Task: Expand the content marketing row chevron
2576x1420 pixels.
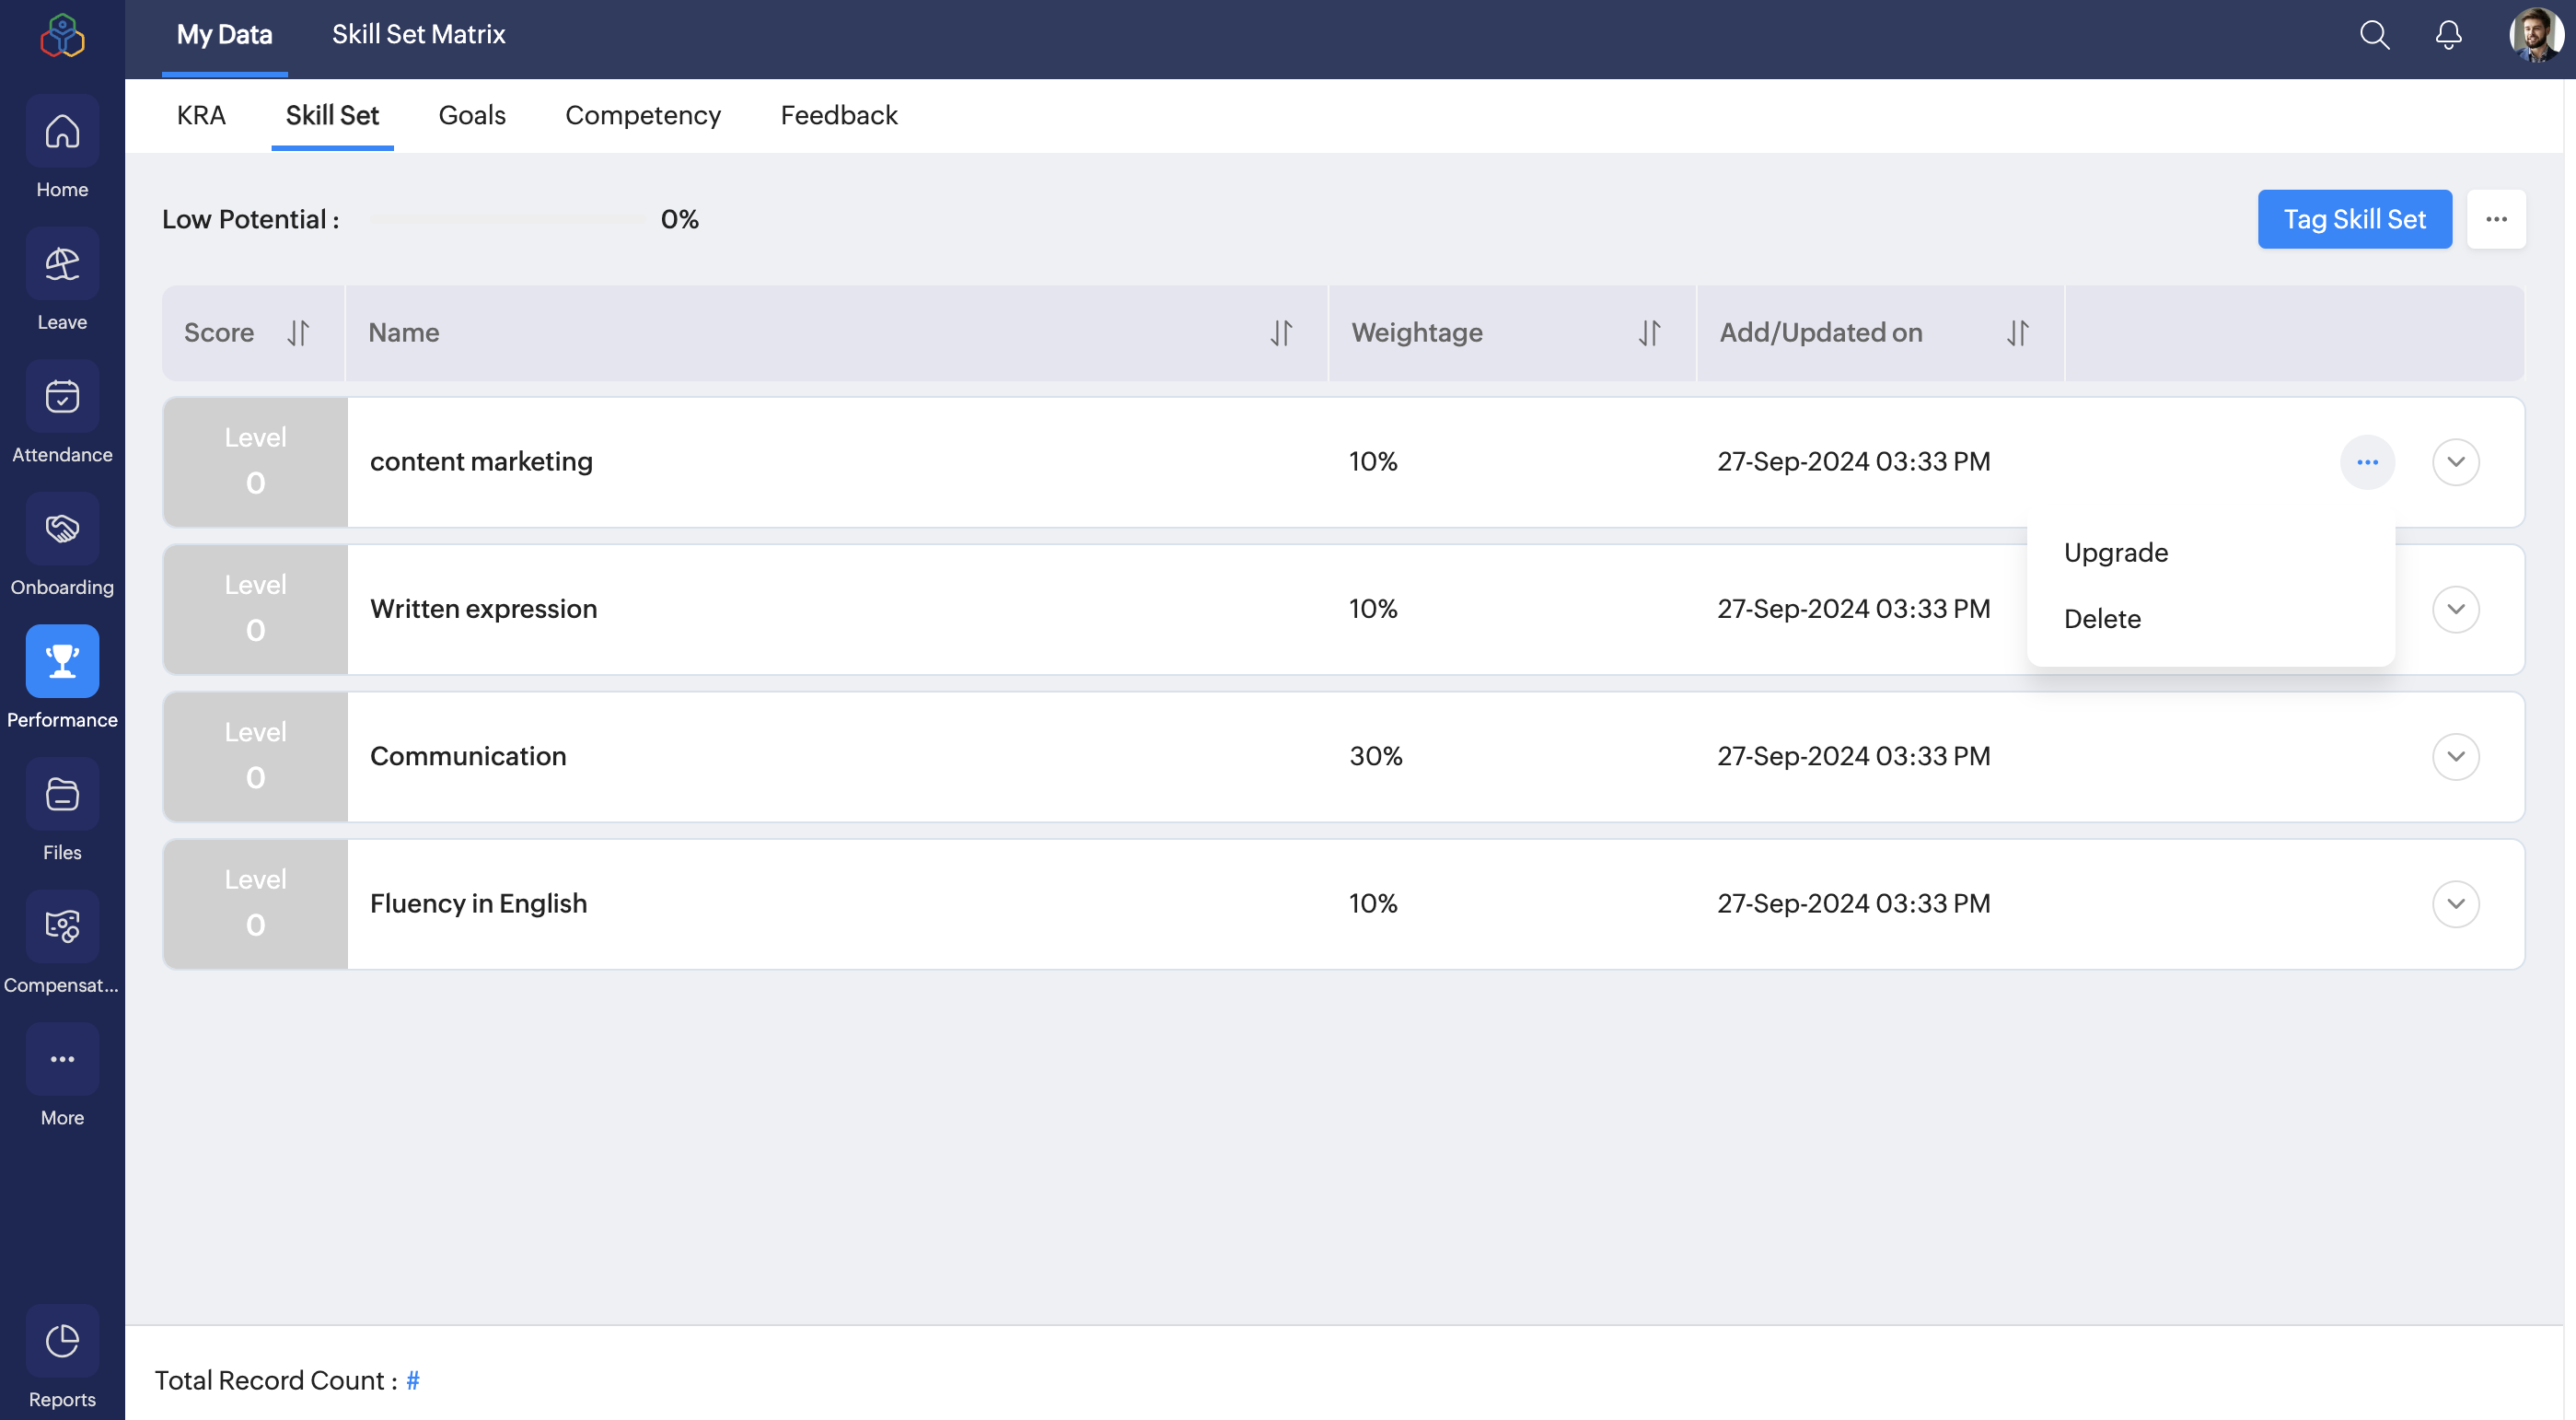Action: [2455, 462]
